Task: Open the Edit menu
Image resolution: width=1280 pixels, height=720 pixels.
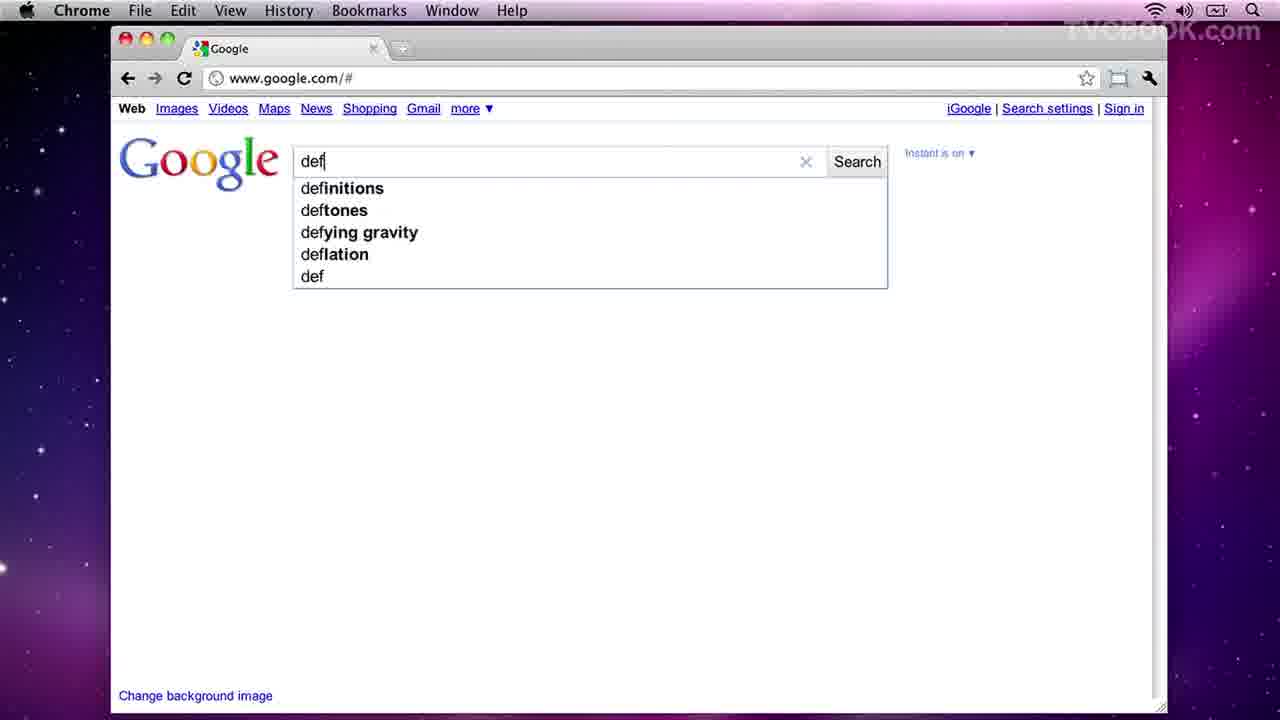Action: (x=183, y=10)
